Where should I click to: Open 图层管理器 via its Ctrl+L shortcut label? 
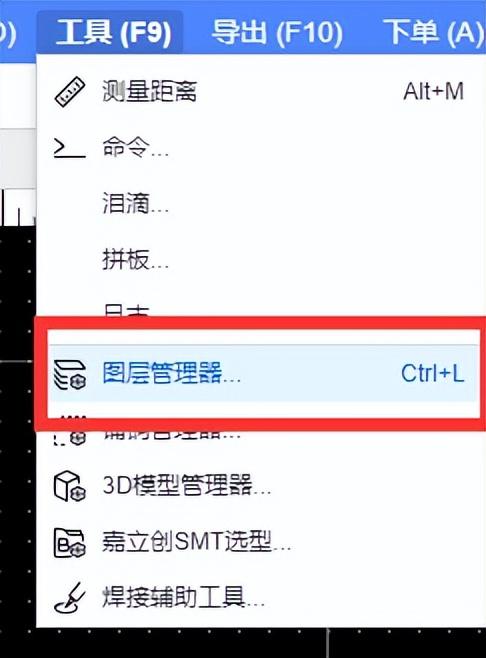click(432, 373)
